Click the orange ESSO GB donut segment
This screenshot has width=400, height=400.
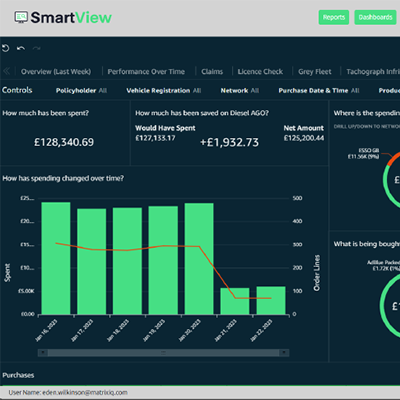pyautogui.click(x=394, y=158)
